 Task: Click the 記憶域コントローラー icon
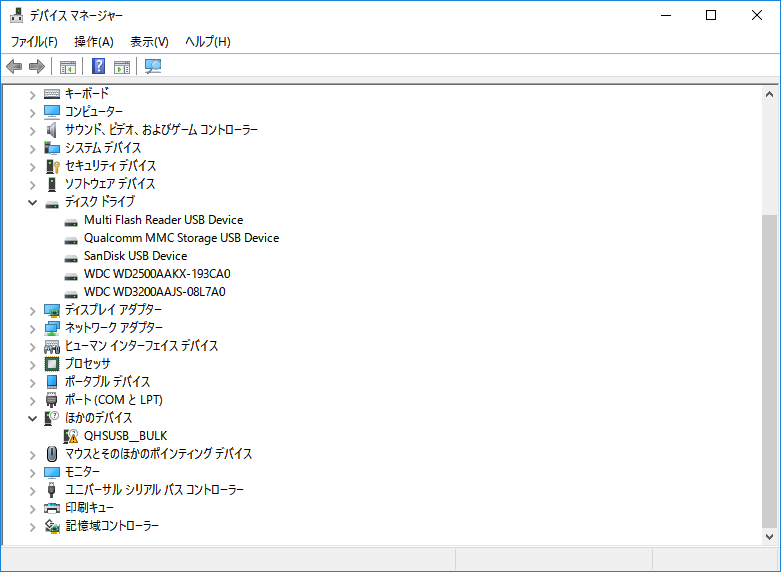(52, 526)
